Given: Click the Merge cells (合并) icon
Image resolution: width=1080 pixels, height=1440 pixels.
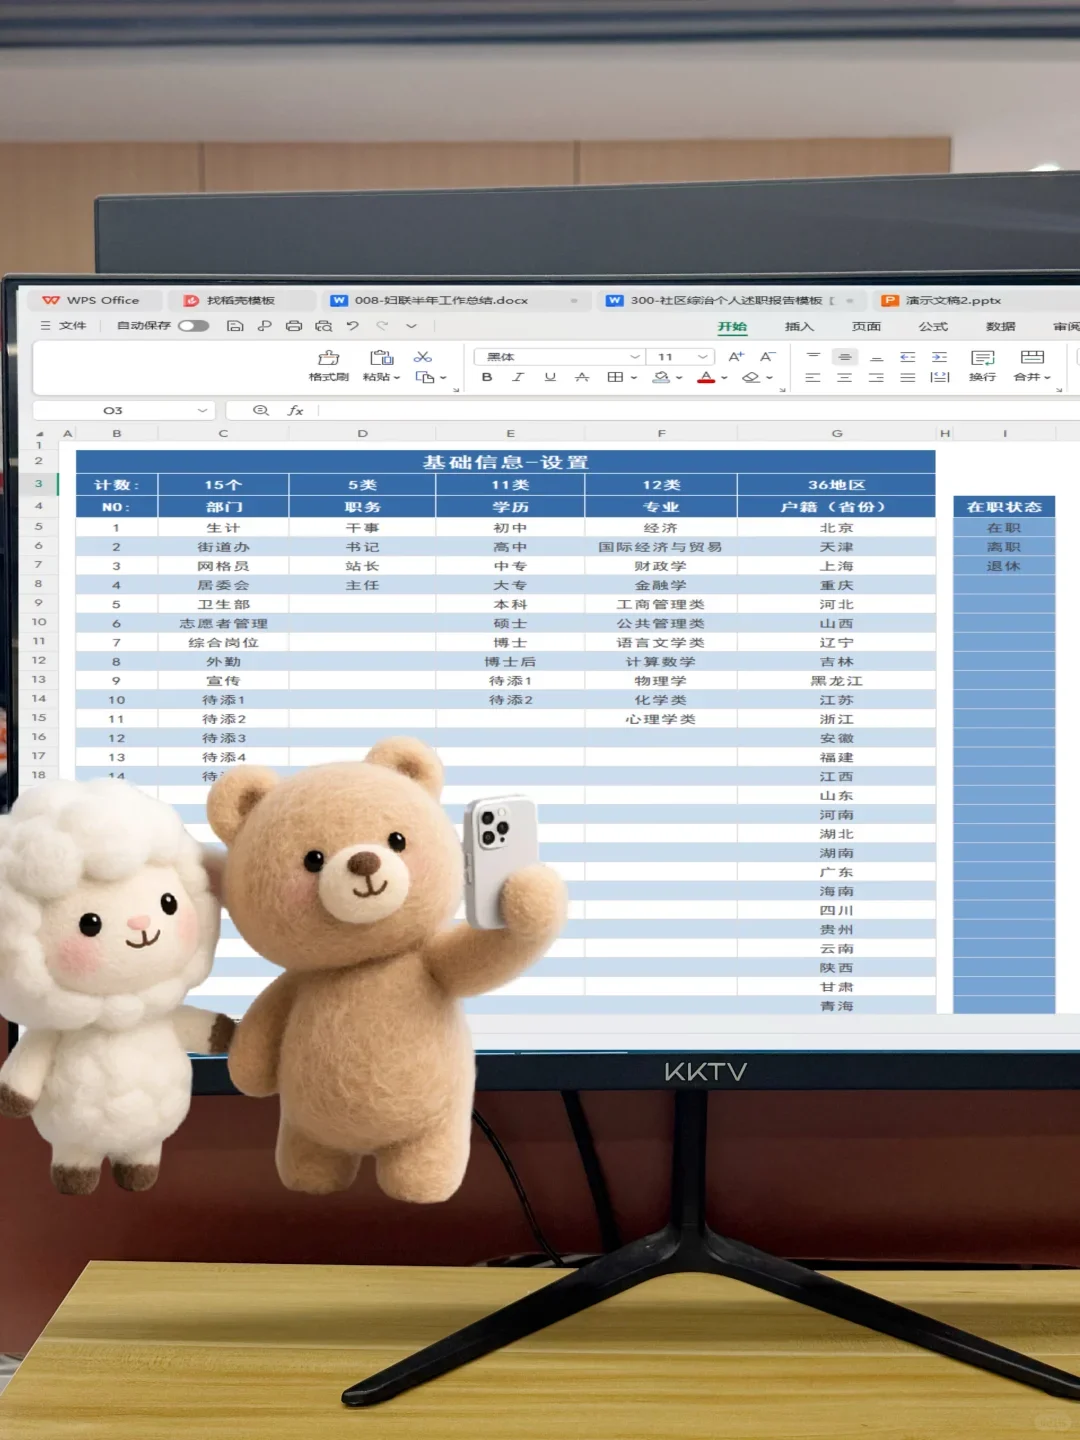Looking at the screenshot, I should pyautogui.click(x=1032, y=357).
